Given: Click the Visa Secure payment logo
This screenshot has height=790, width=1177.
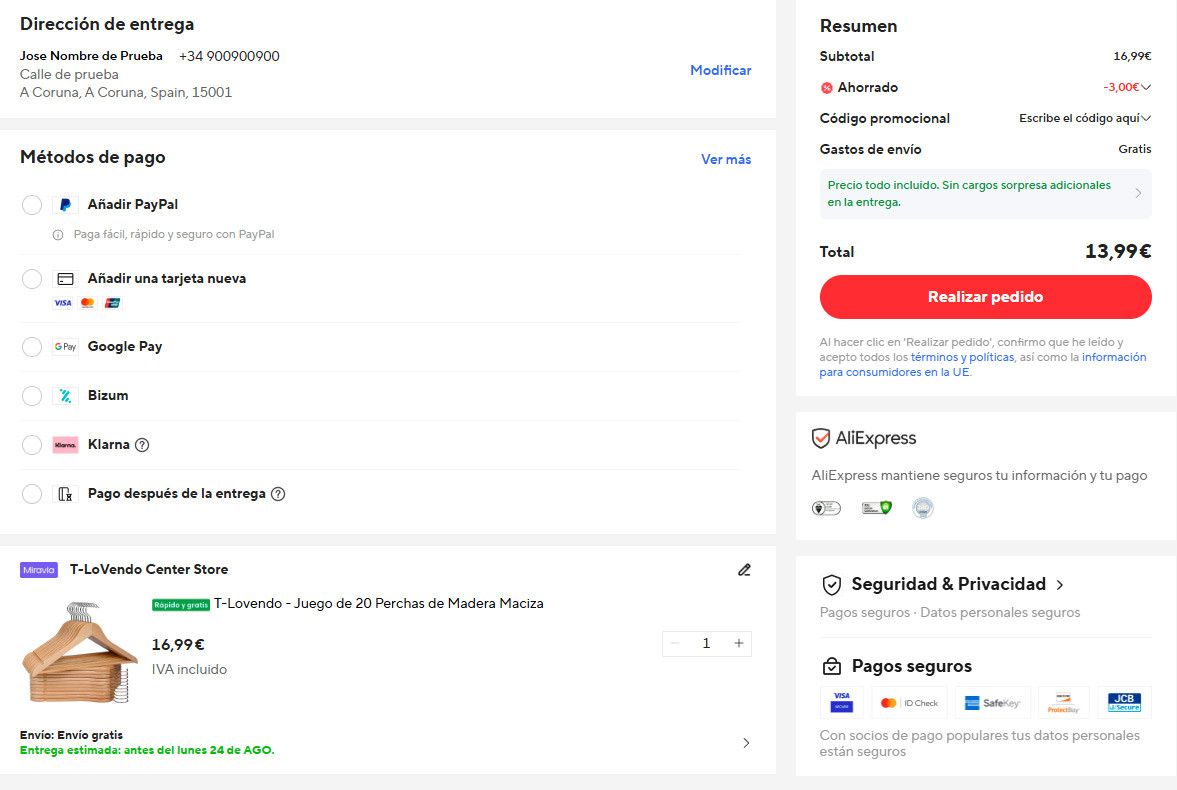Looking at the screenshot, I should (x=841, y=702).
